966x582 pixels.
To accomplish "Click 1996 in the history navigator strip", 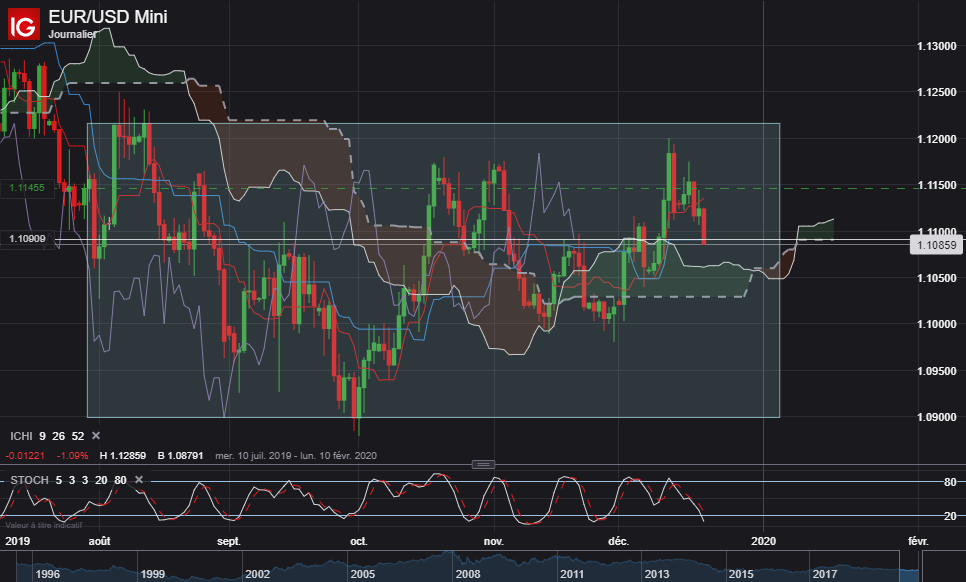I will 47,574.
